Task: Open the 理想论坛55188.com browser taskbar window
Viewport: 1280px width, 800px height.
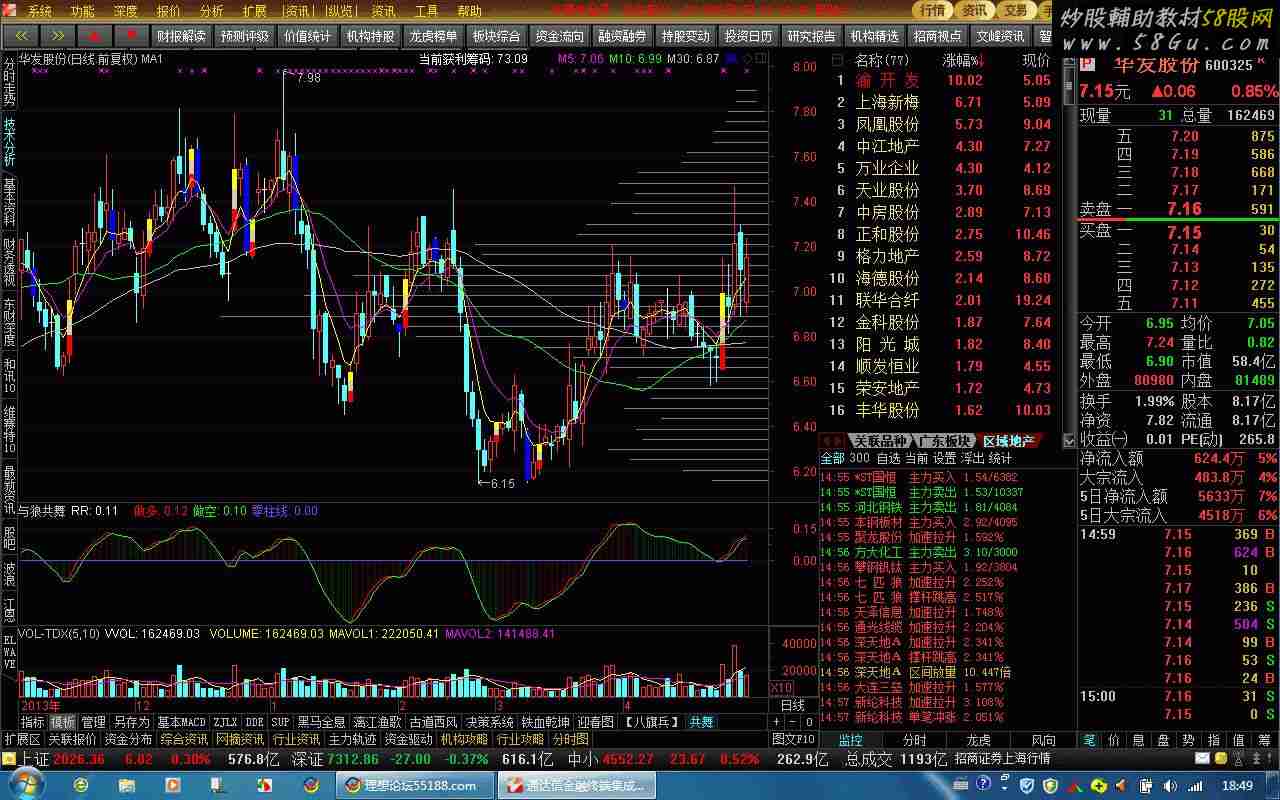Action: [414, 785]
